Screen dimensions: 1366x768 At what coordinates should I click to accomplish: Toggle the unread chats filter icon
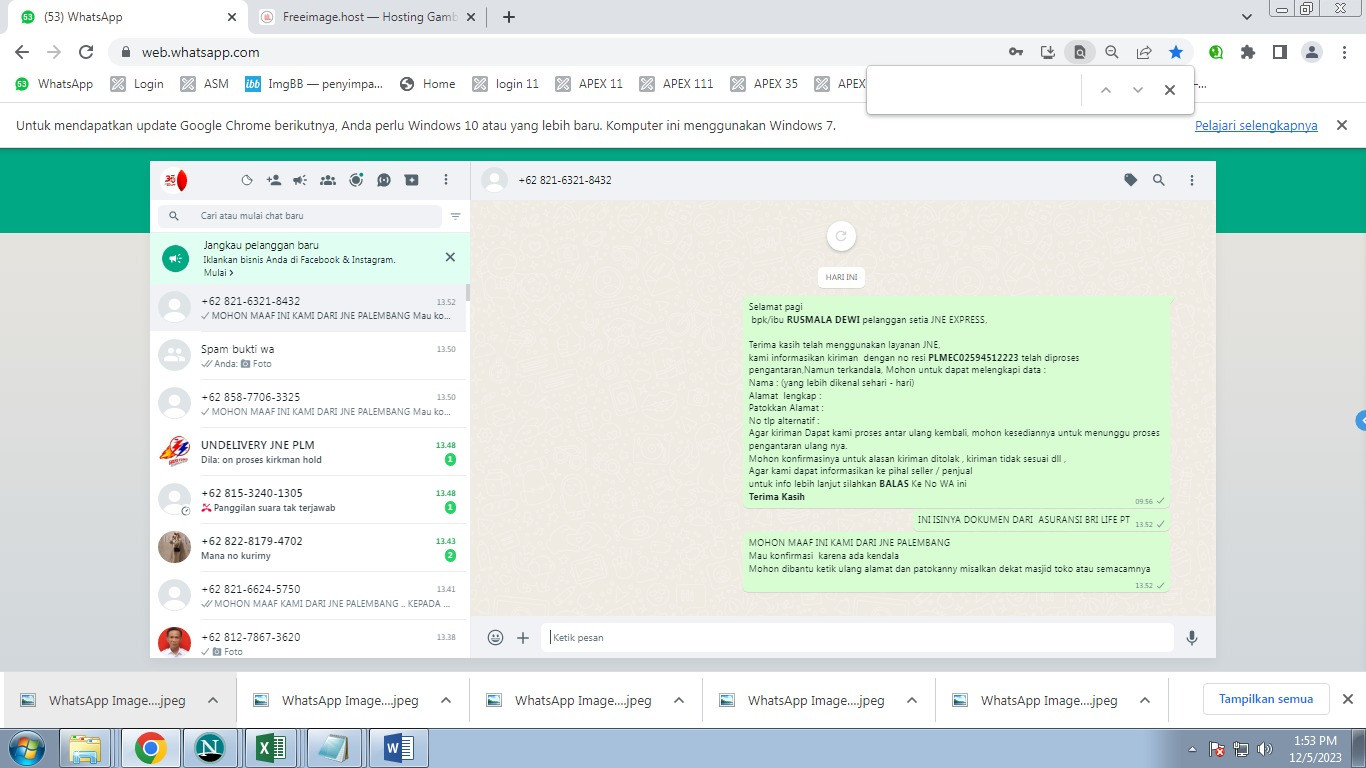pos(455,216)
